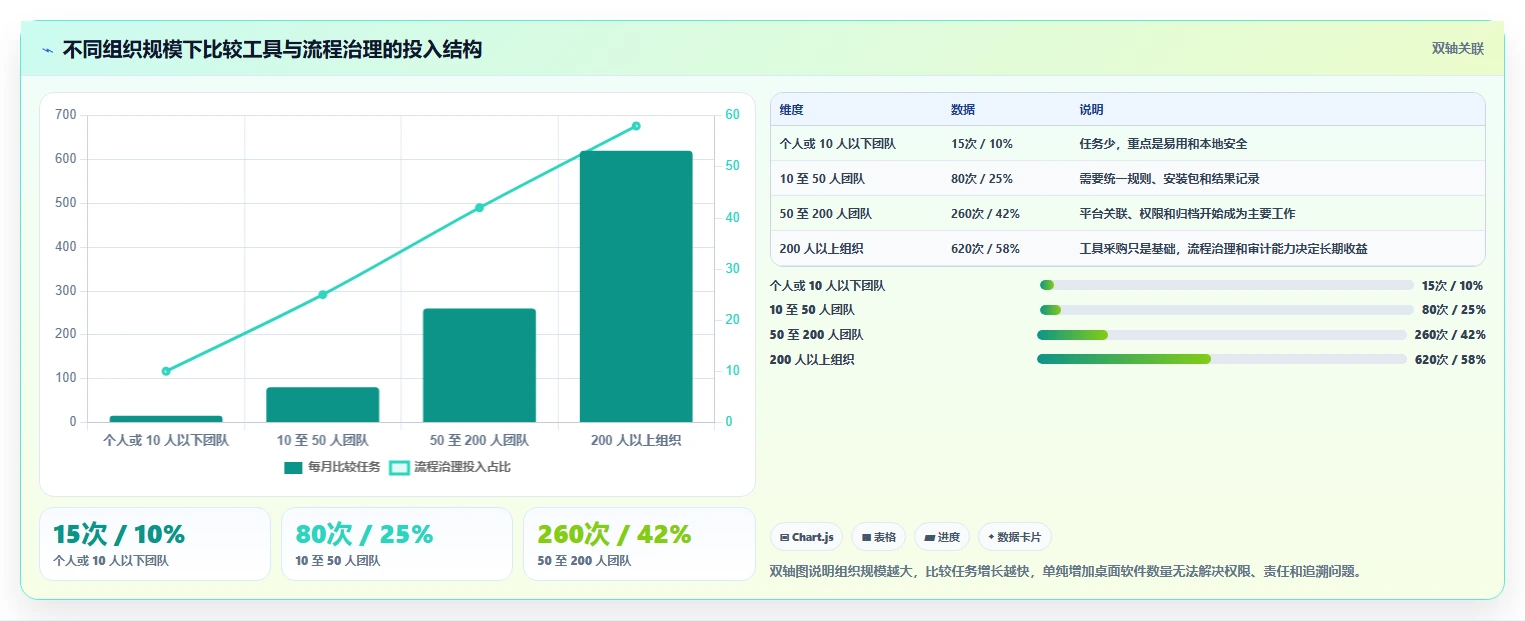Click the dark green 每月比较任务 legend swatch
Screen dimensions: 1525x621
coord(293,467)
